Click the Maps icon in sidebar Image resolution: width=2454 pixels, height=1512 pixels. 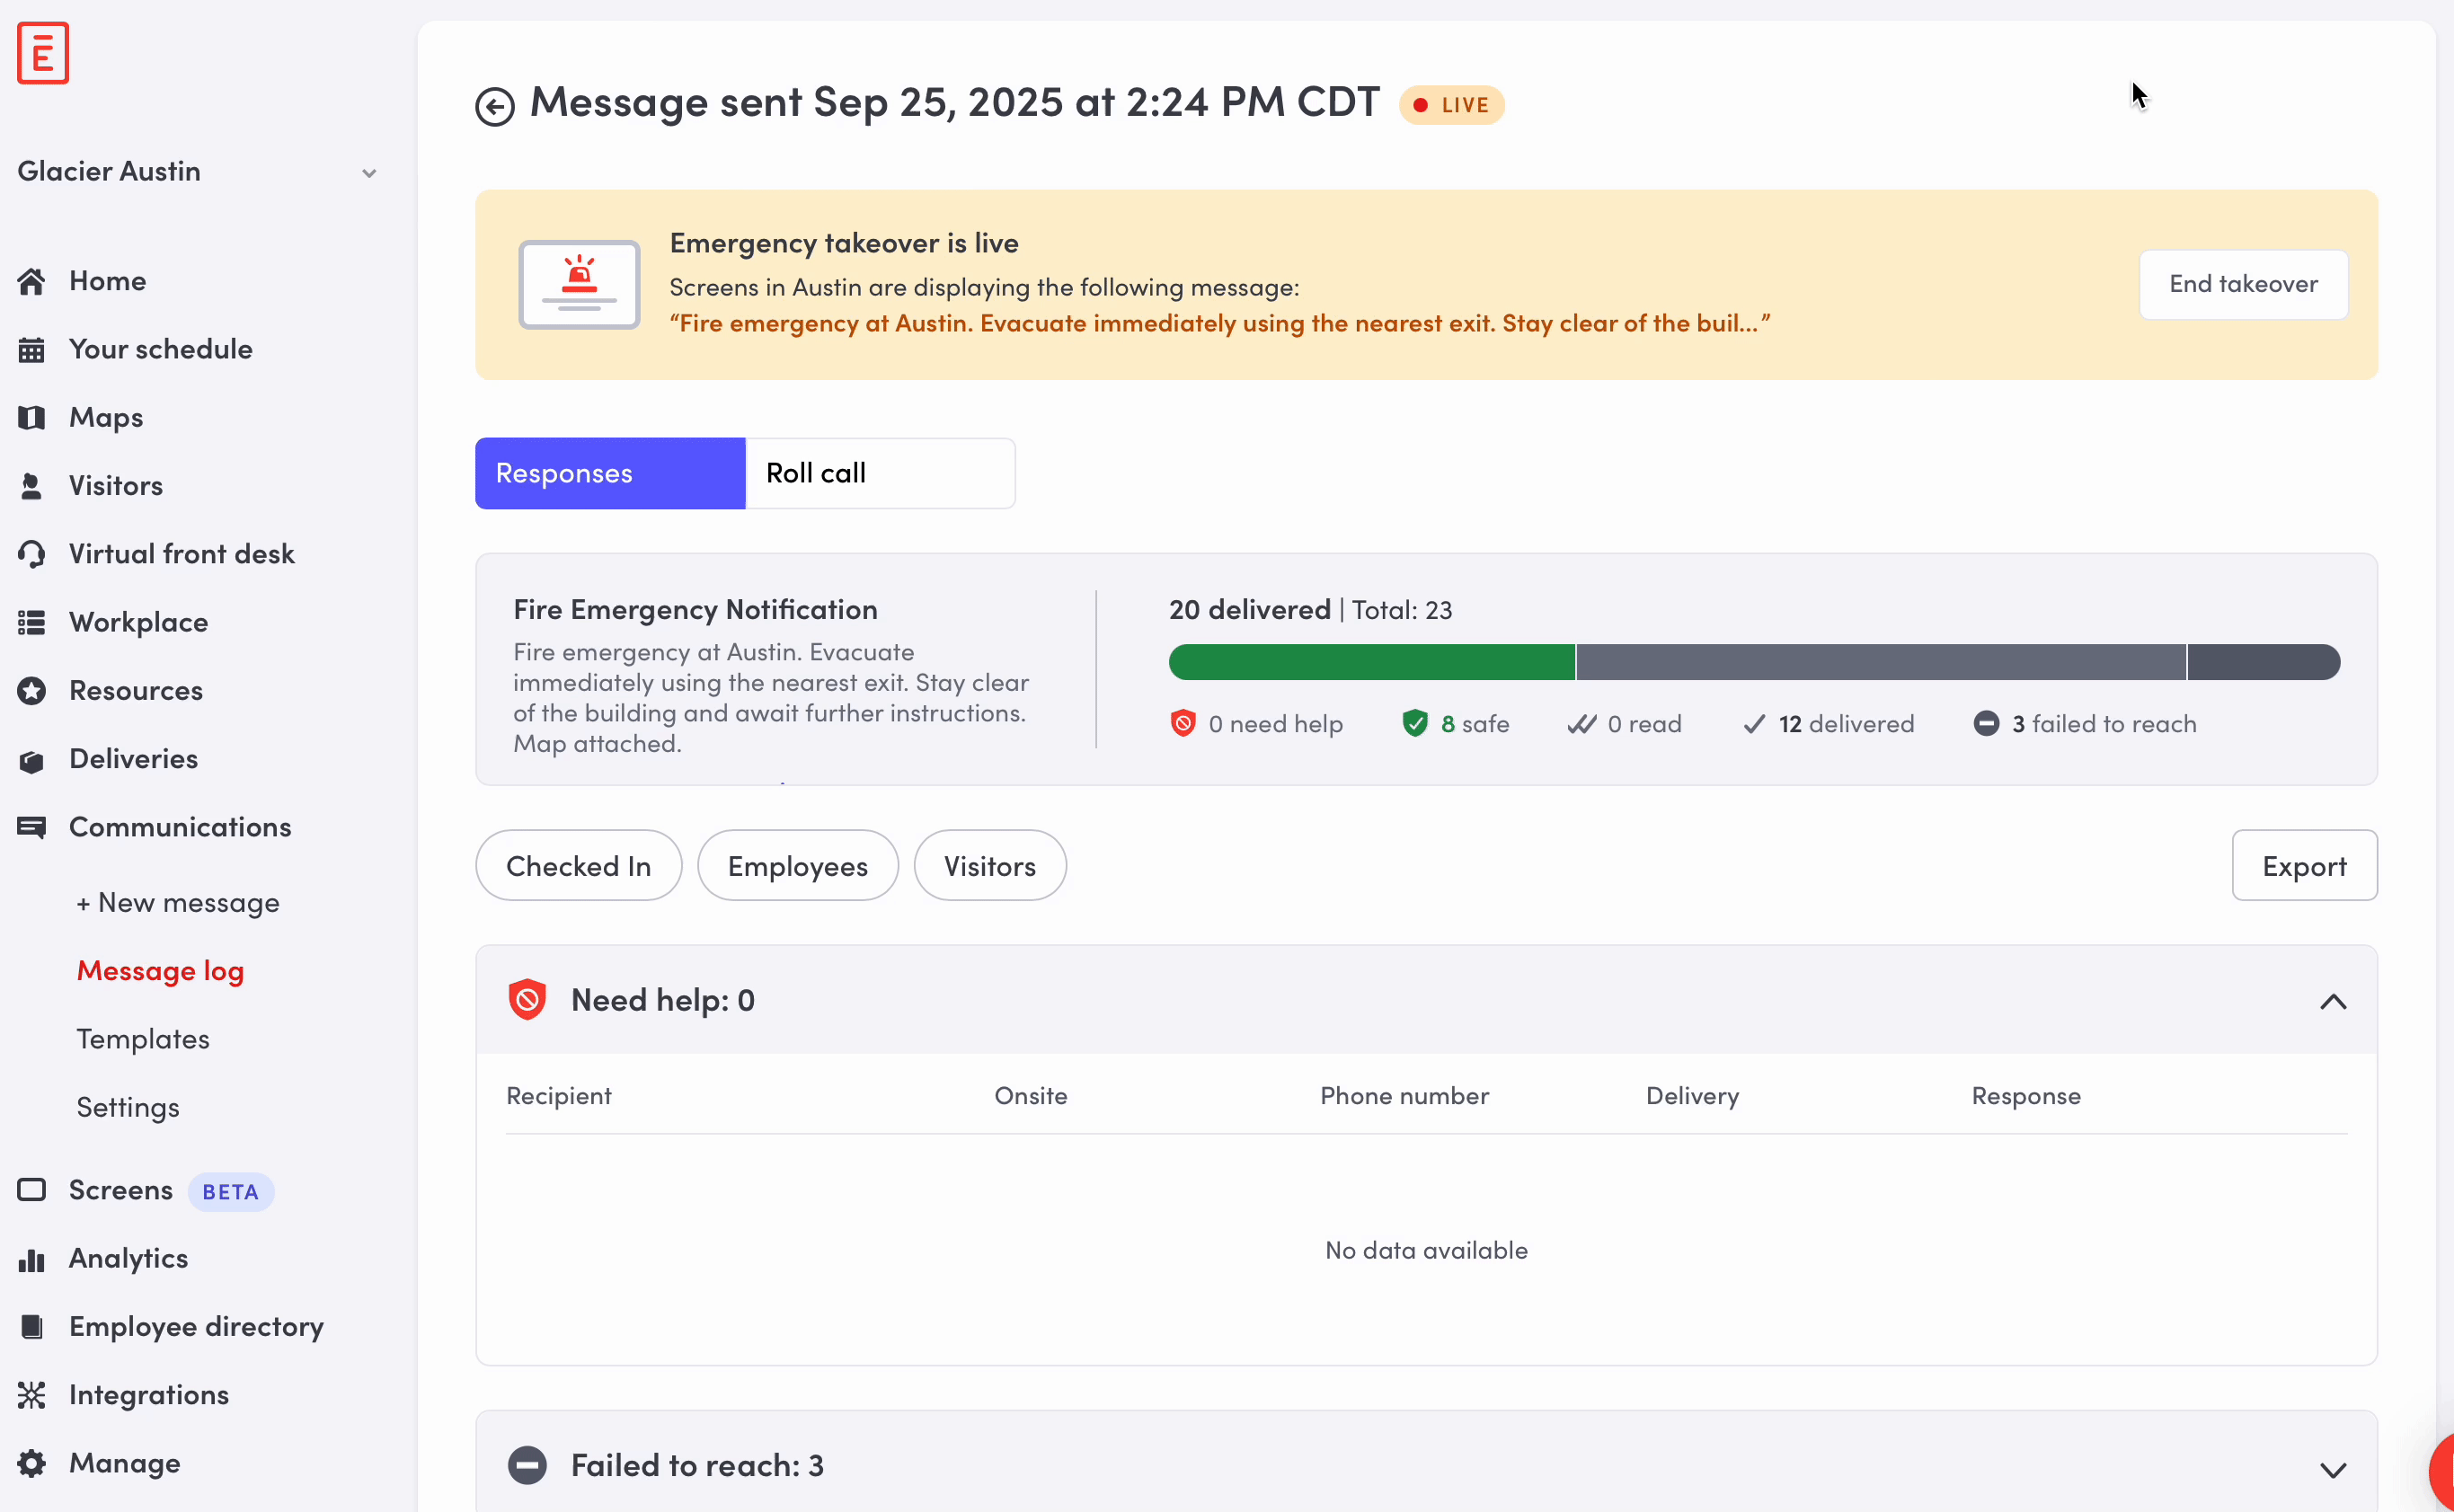[x=31, y=418]
